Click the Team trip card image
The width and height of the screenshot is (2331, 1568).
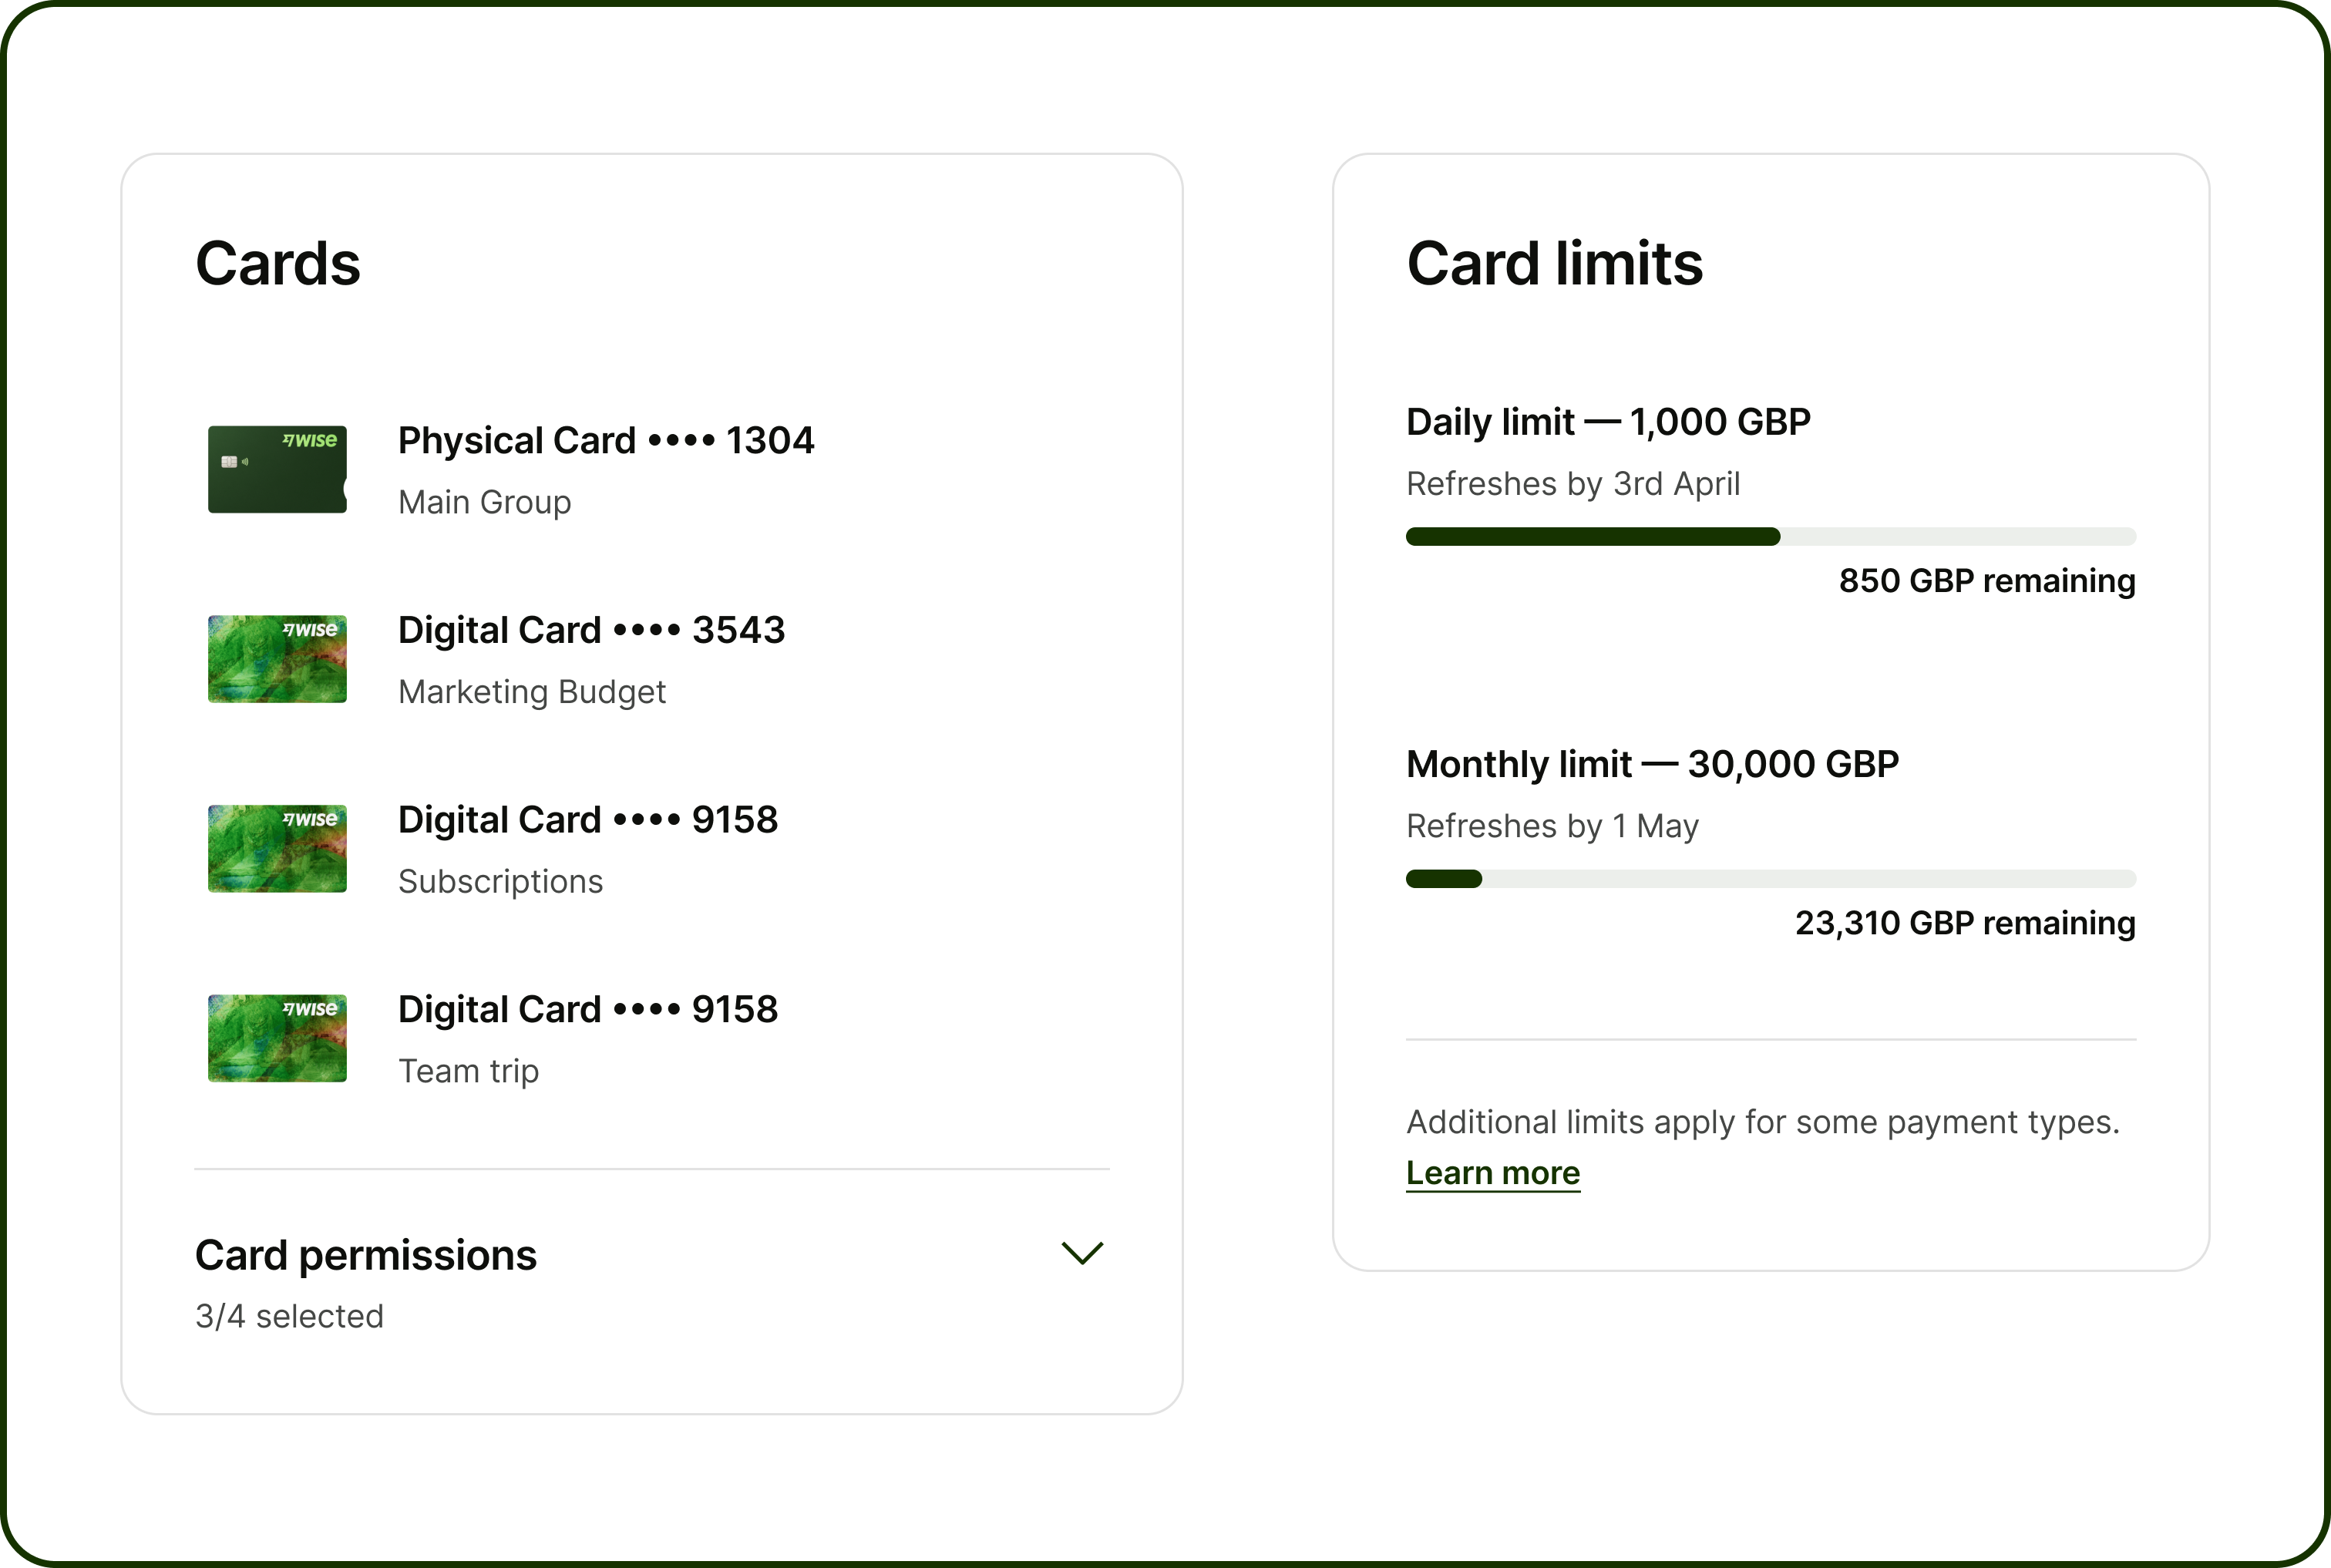coord(277,1038)
